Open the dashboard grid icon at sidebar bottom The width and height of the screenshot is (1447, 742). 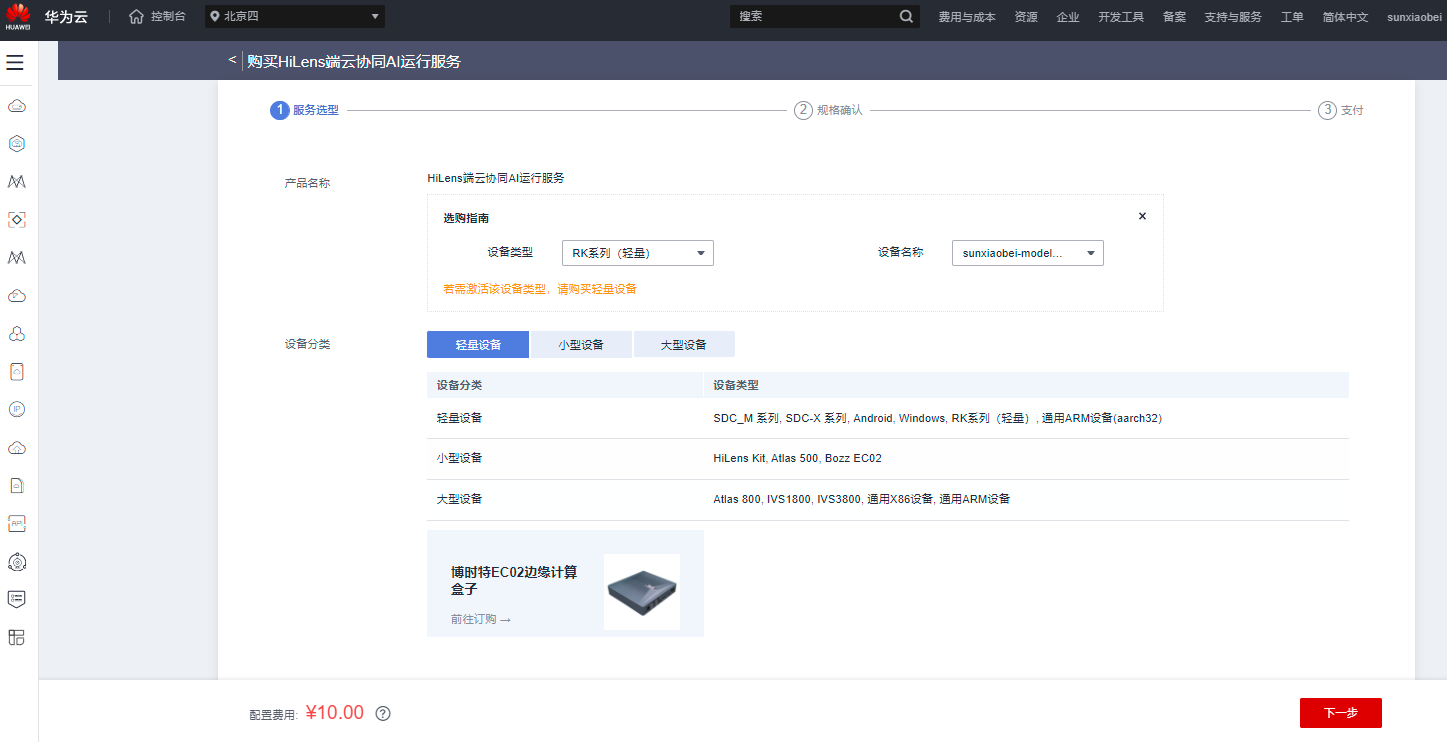click(16, 637)
